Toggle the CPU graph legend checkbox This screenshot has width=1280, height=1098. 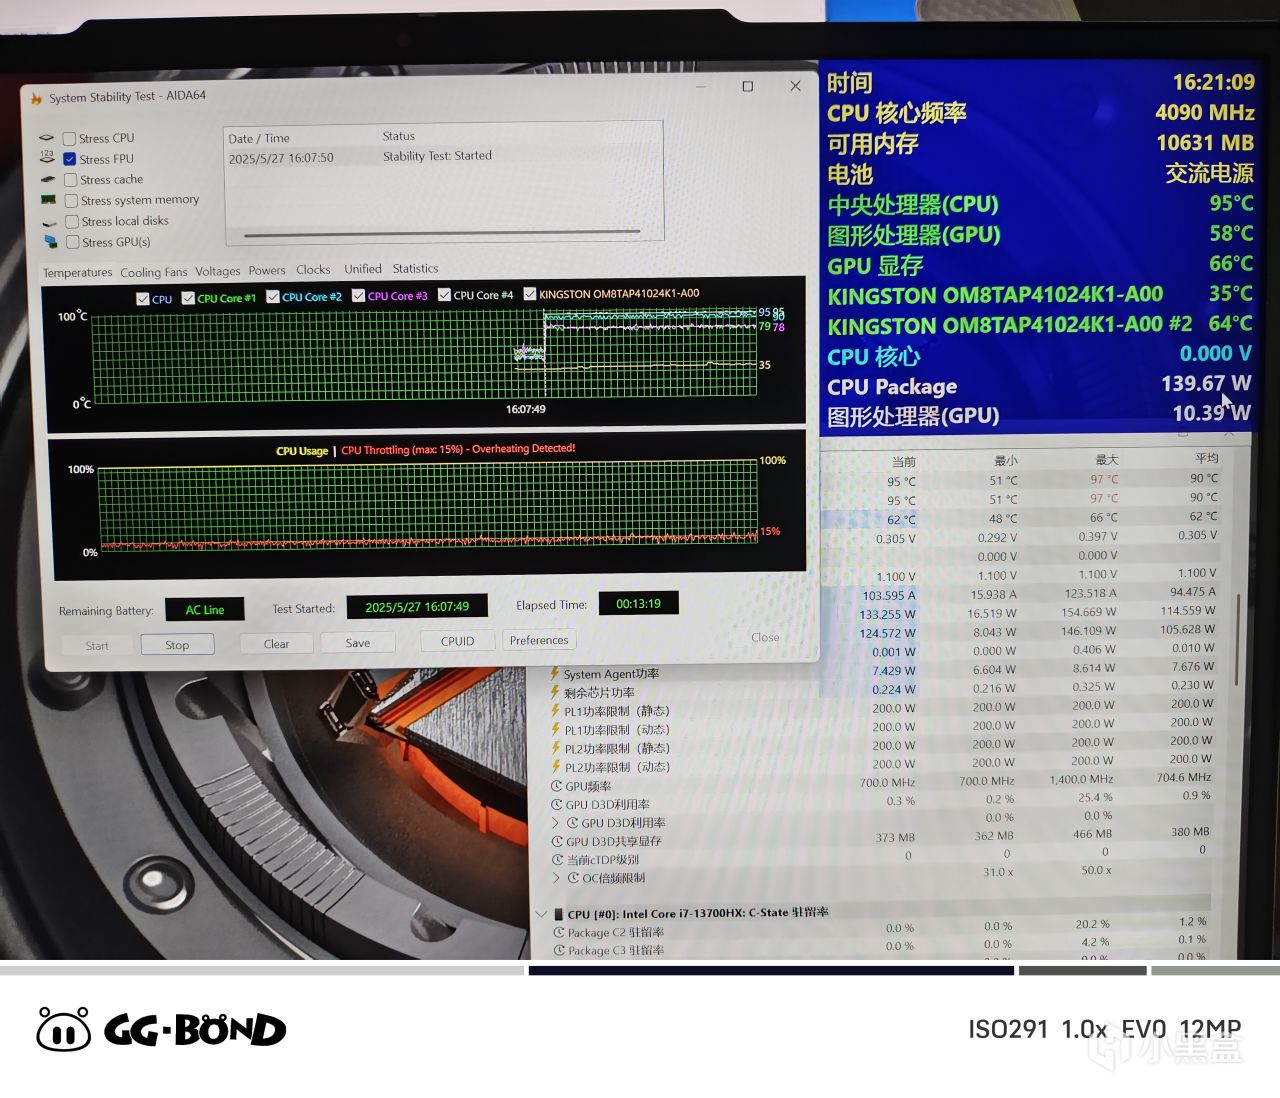click(x=142, y=299)
